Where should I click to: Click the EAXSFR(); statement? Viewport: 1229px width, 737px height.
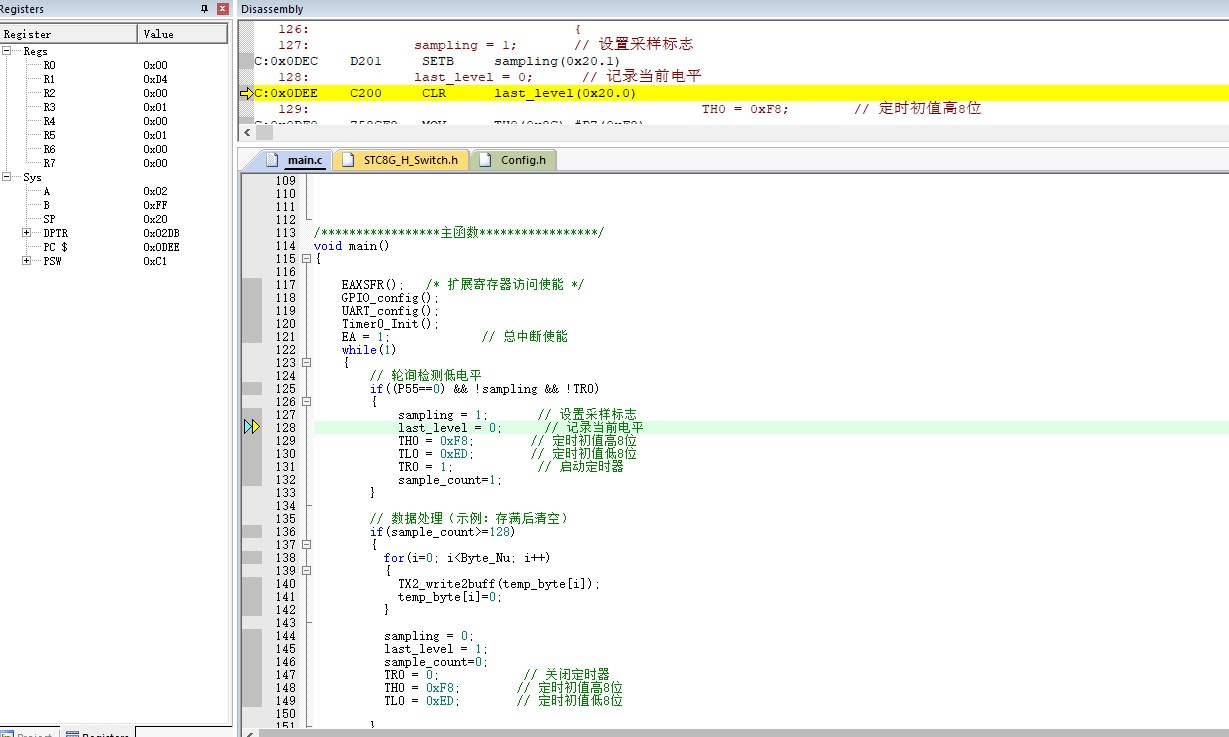(373, 285)
